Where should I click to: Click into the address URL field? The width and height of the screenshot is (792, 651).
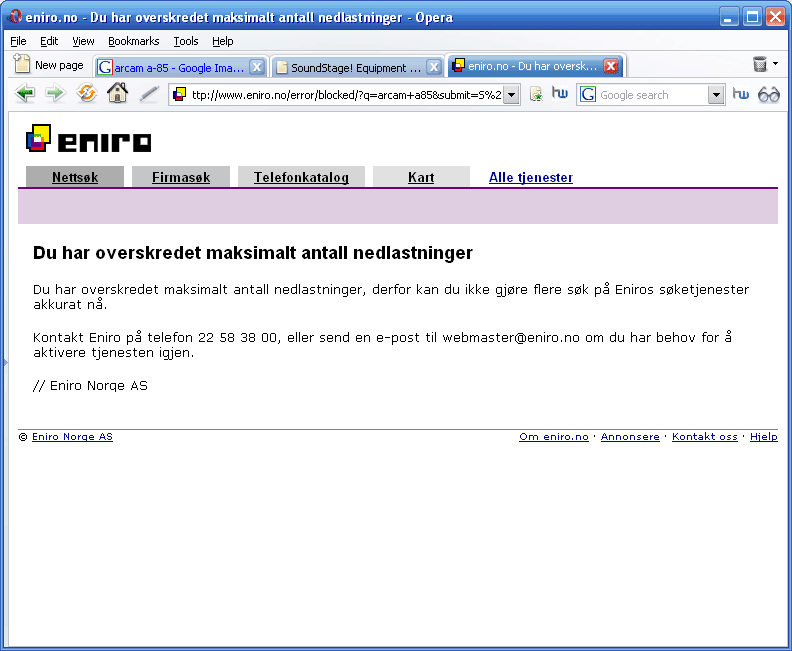[x=346, y=95]
